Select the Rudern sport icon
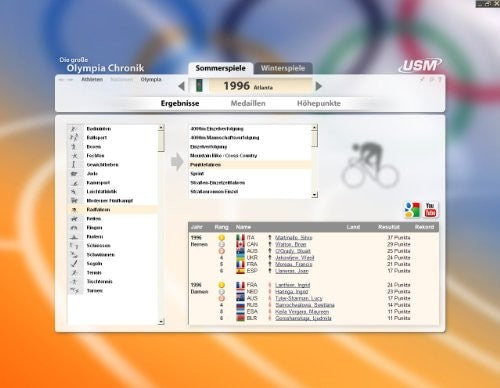The height and width of the screenshot is (388, 500). pos(74,237)
